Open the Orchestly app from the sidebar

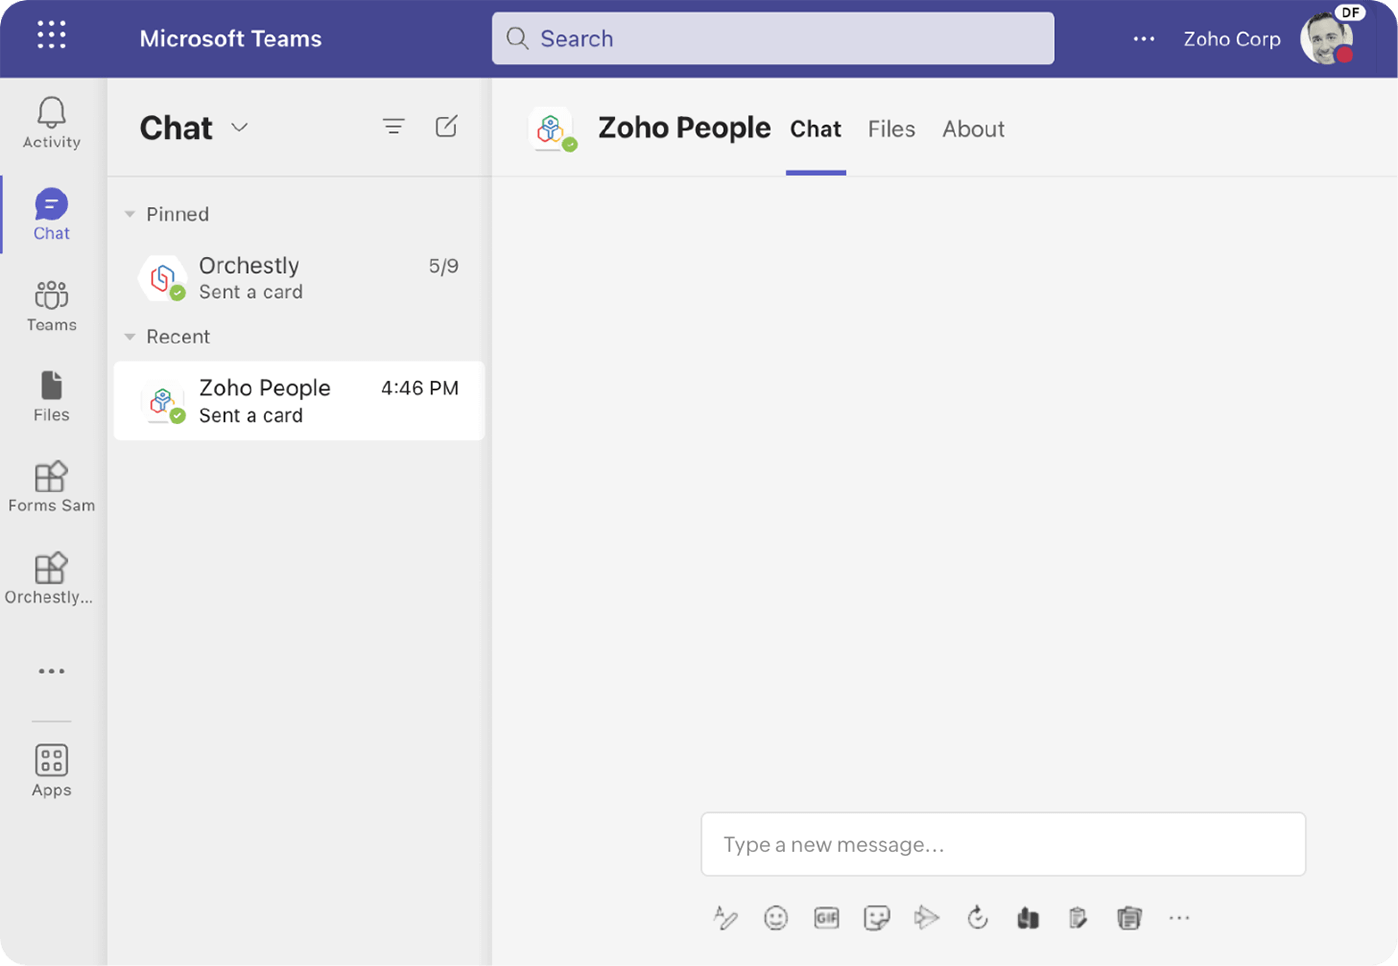51,578
